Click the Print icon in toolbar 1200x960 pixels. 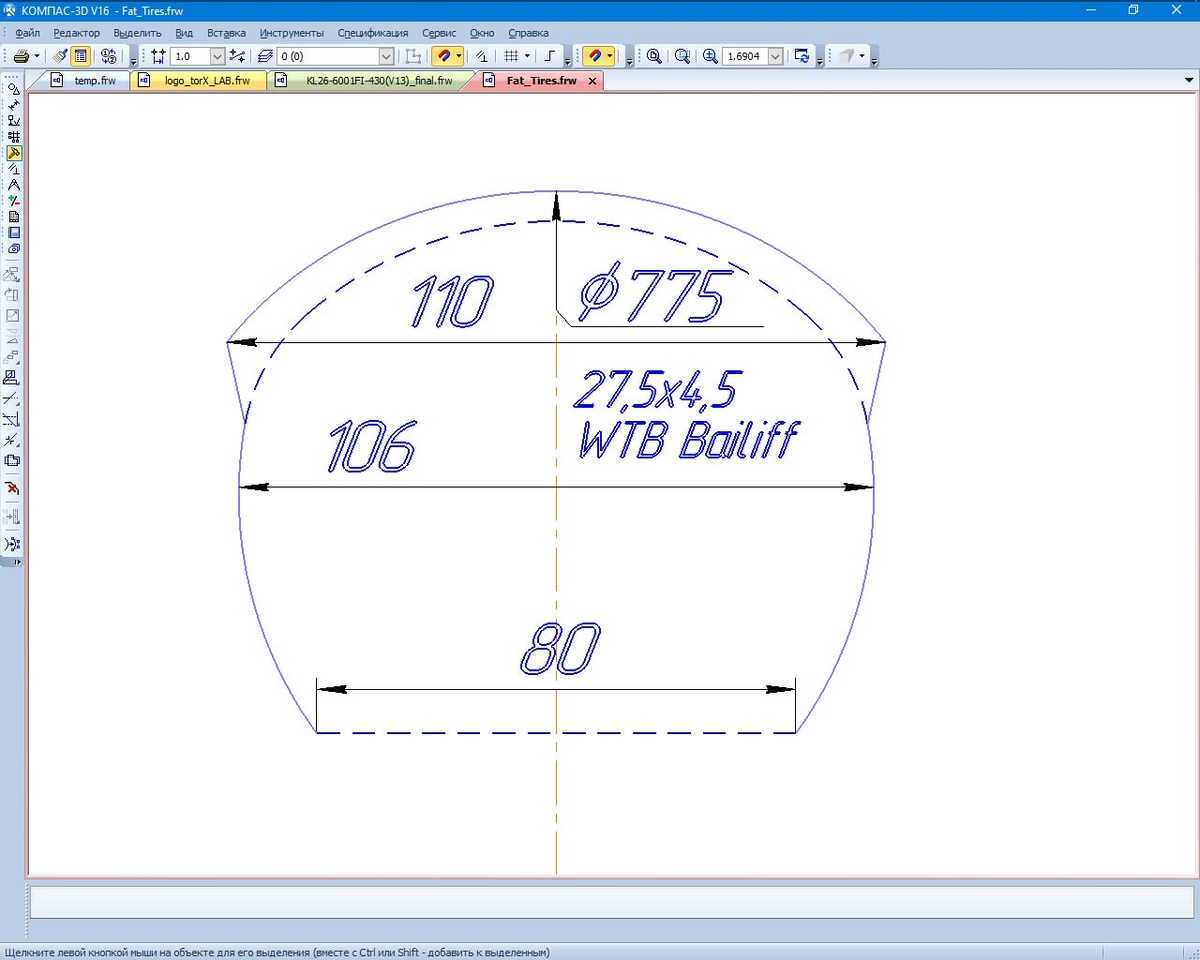coord(21,57)
